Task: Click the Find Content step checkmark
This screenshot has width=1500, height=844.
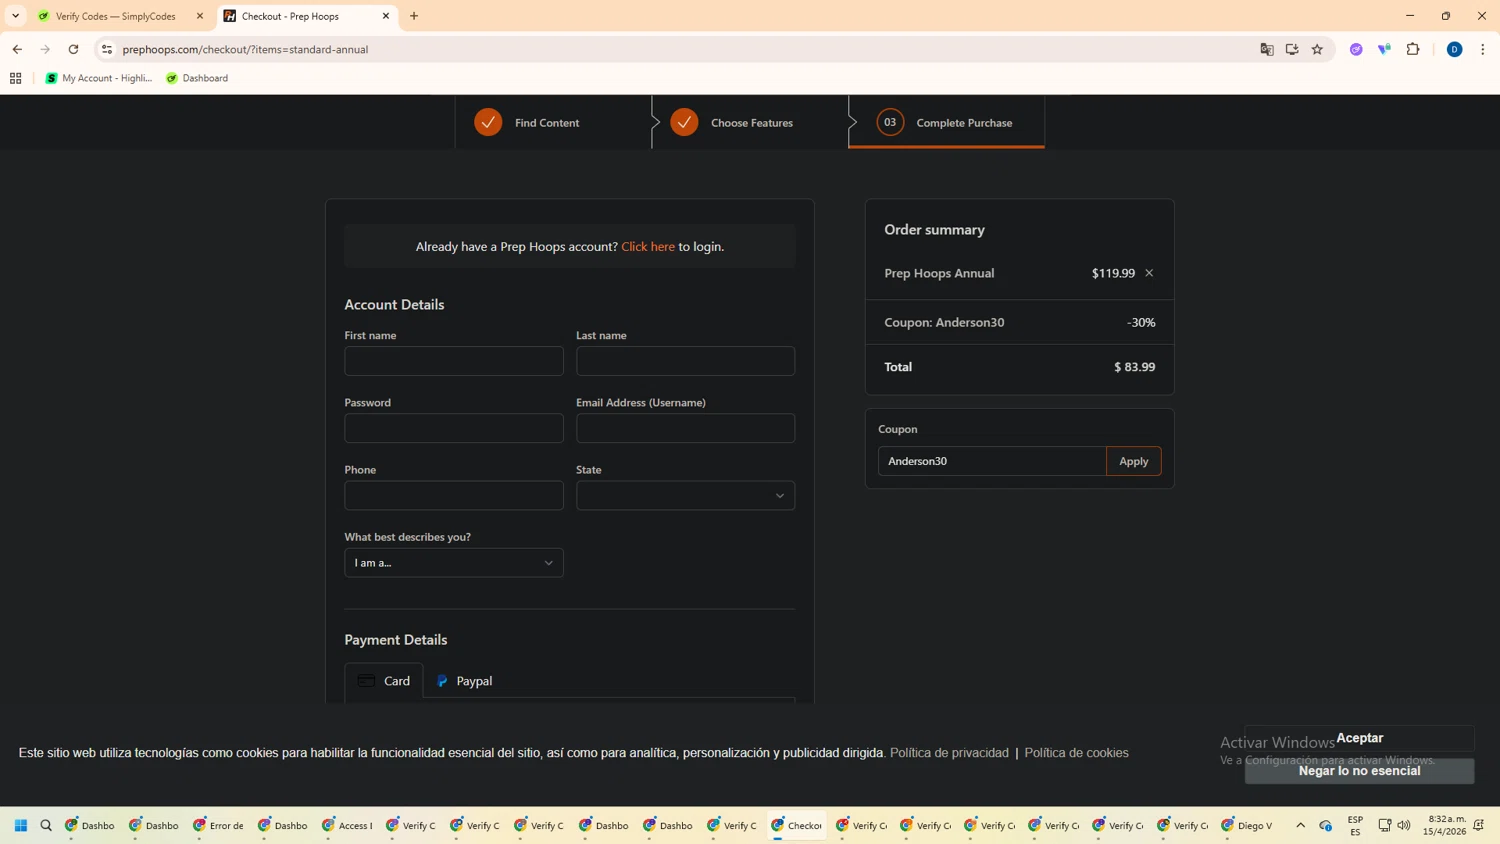Action: pos(488,122)
